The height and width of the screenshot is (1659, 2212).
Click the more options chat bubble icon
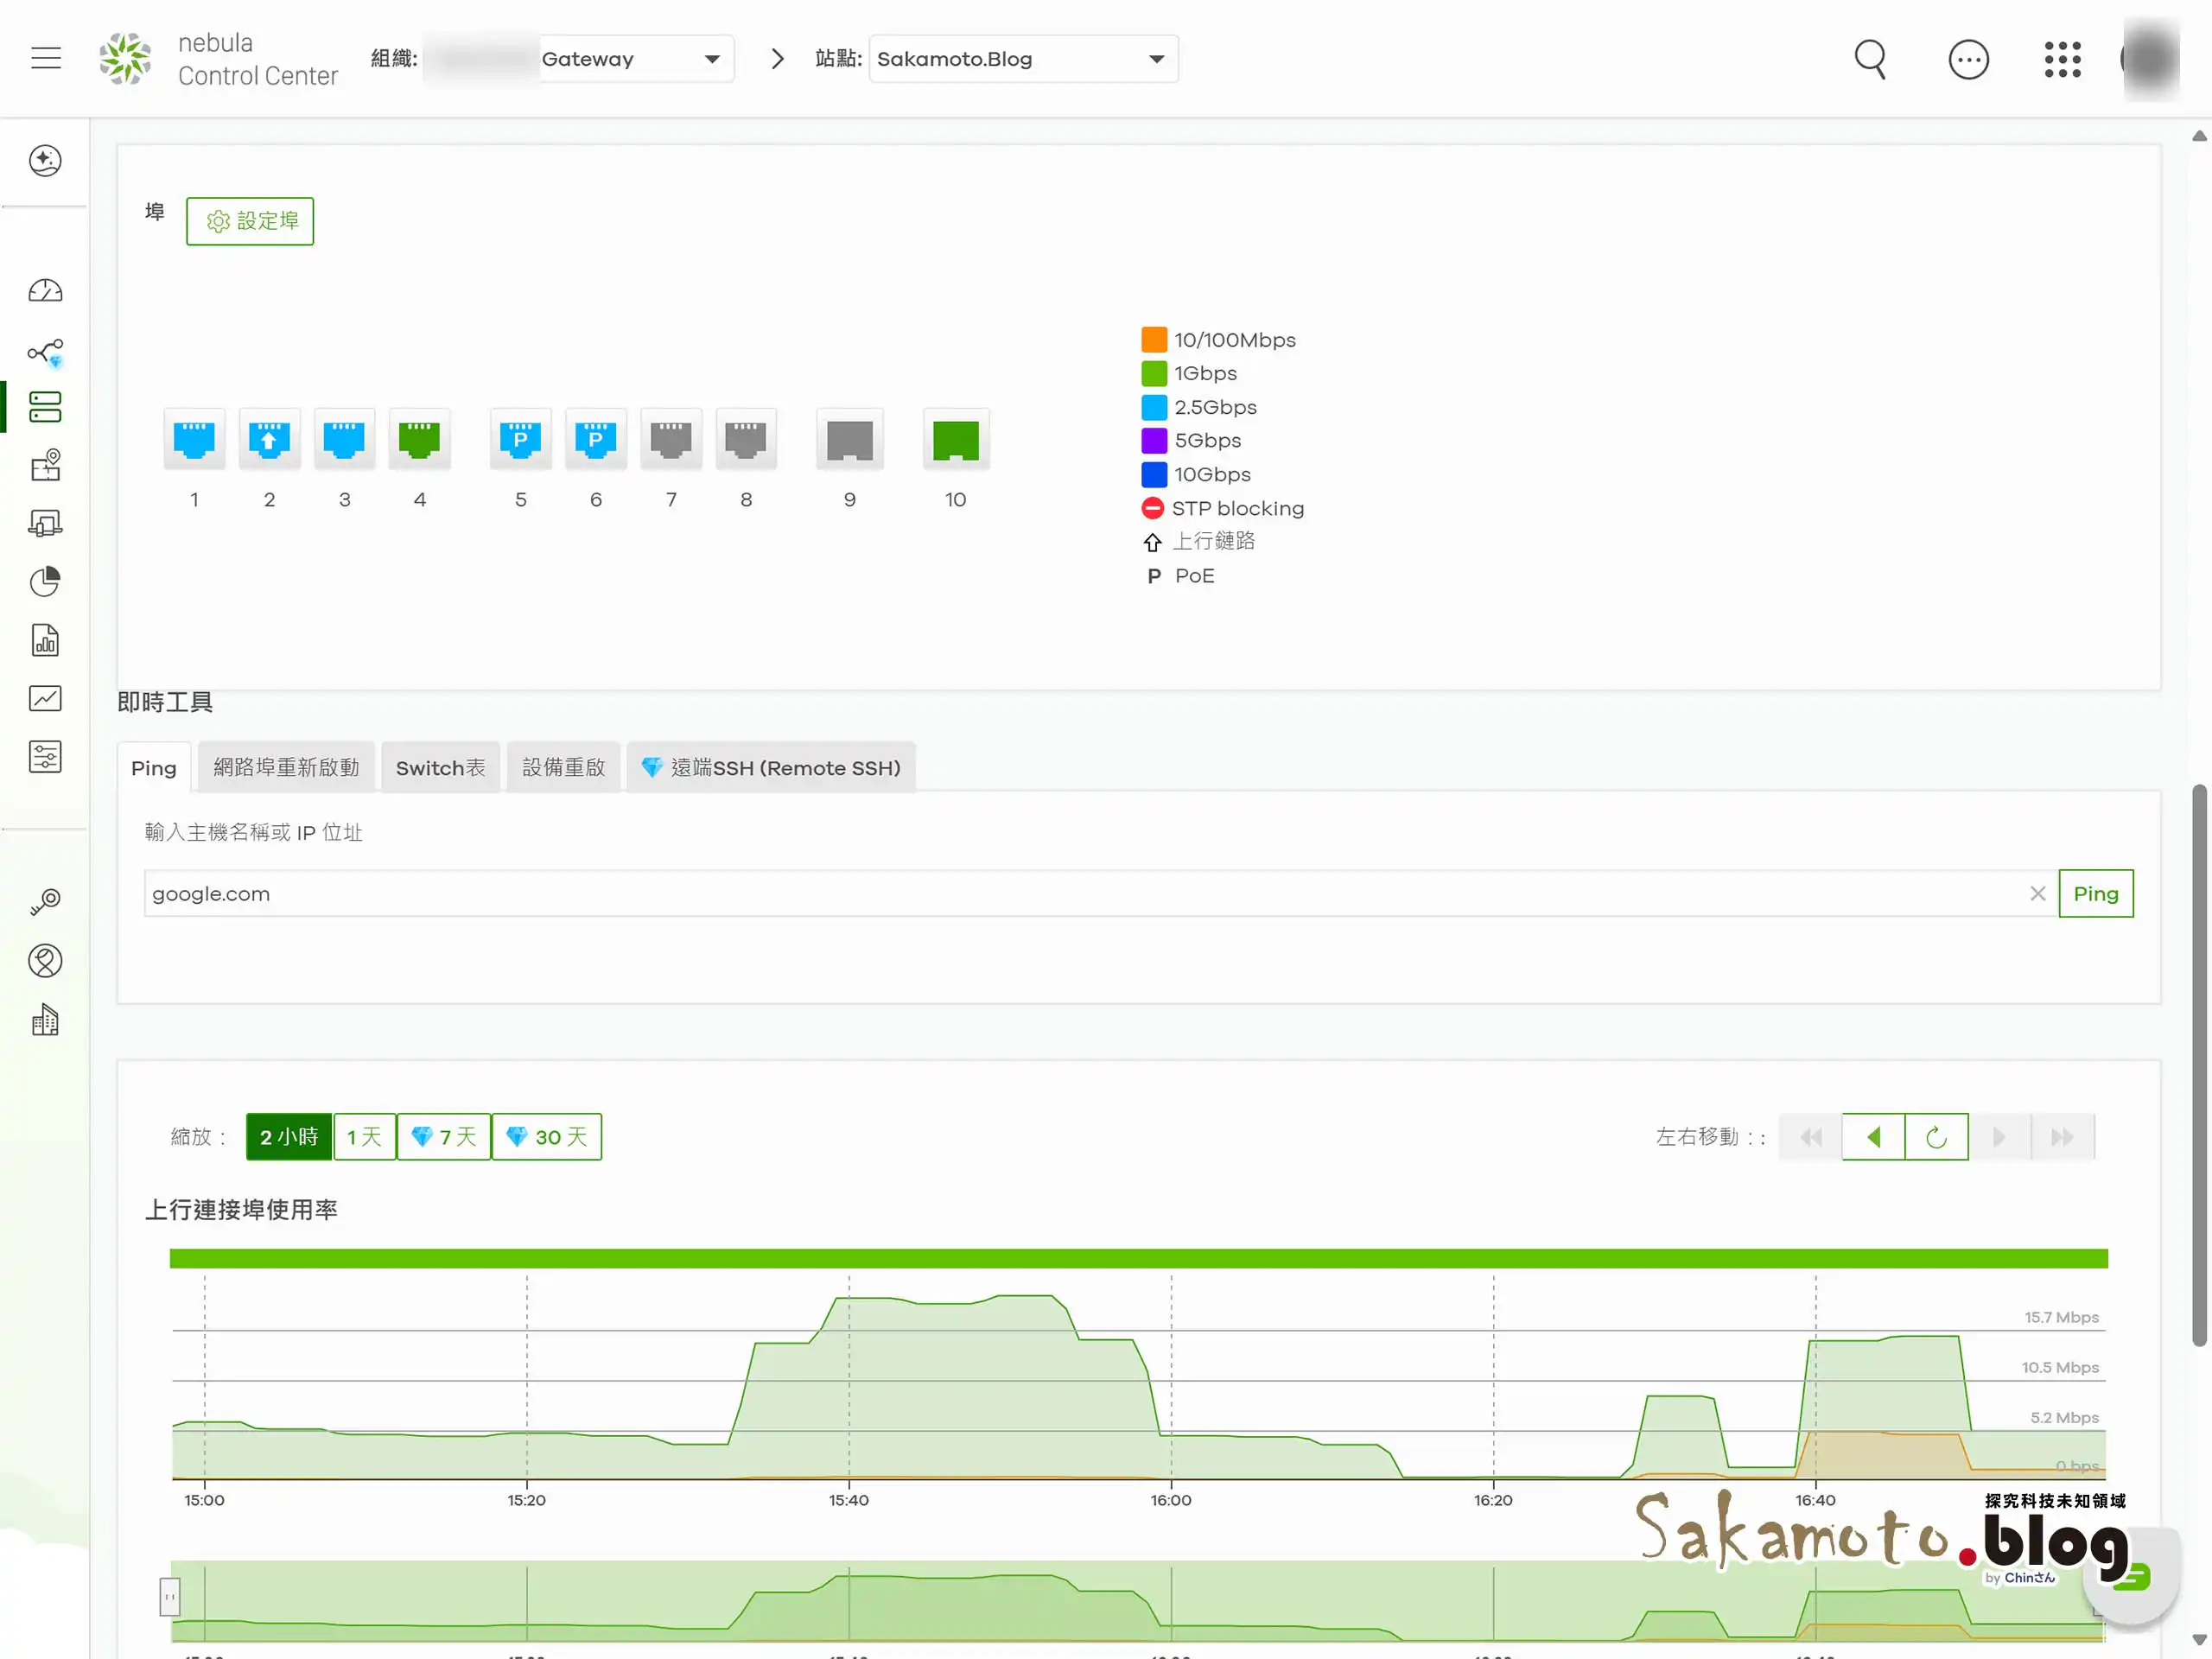click(x=1968, y=59)
